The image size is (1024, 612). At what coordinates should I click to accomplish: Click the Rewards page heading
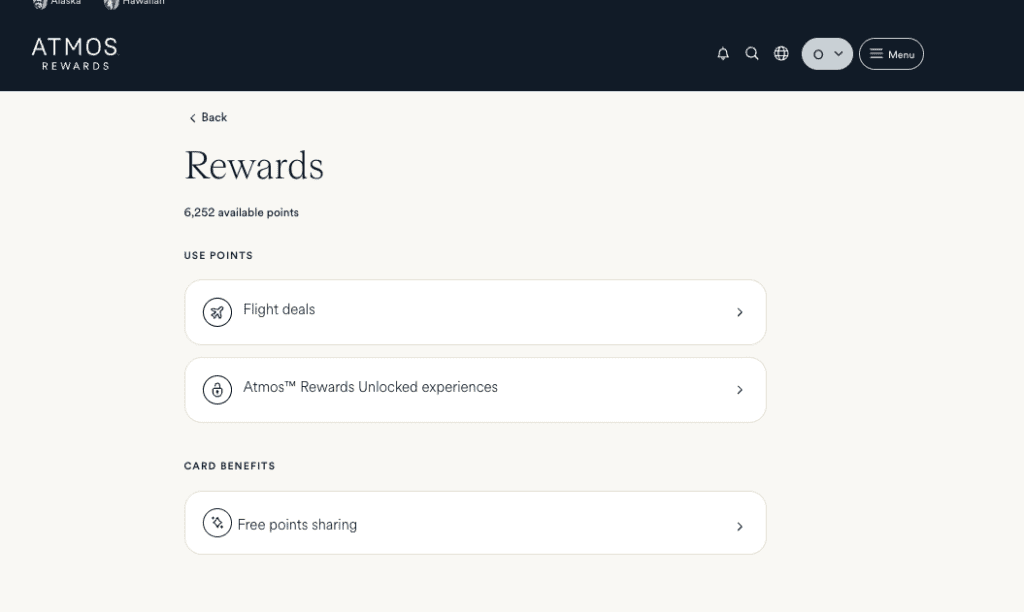[254, 166]
